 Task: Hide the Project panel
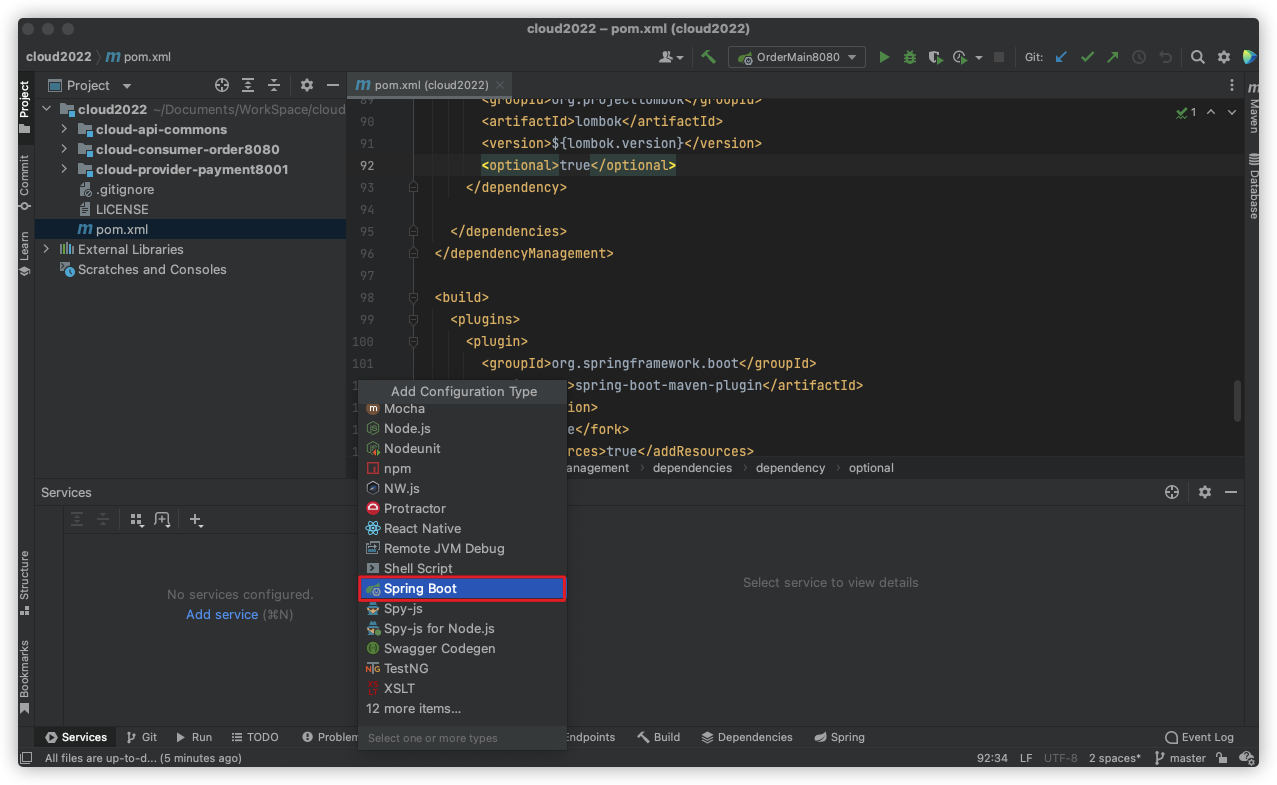coord(332,86)
